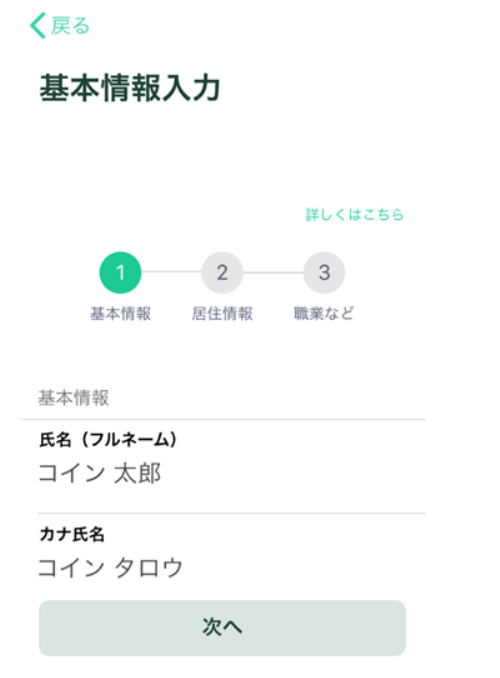Image resolution: width=500 pixels, height=678 pixels.
Task: Click the divider between name and kana fields
Action: tap(232, 513)
